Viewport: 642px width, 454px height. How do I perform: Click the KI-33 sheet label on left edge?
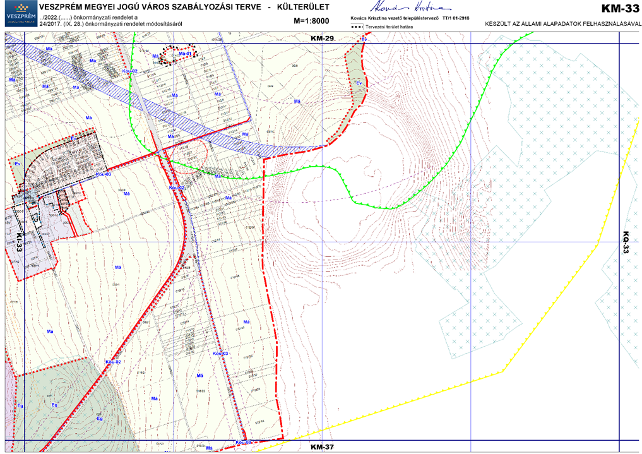pos(18,240)
